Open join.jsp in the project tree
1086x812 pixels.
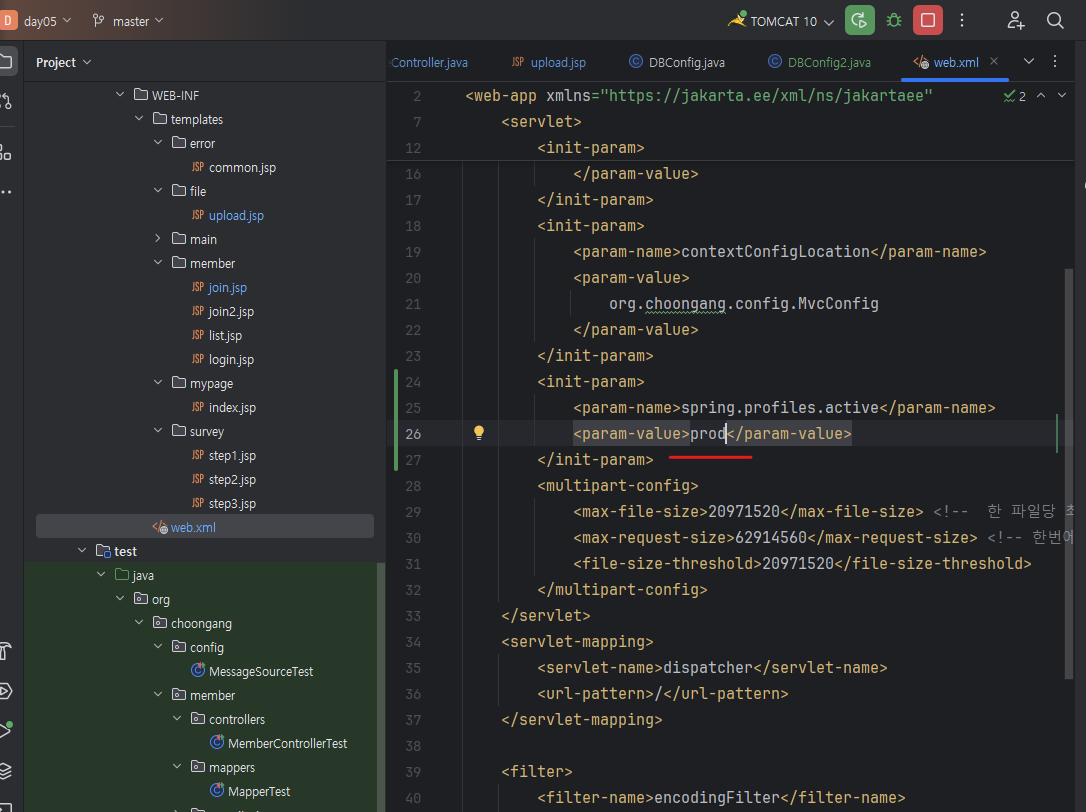click(227, 288)
